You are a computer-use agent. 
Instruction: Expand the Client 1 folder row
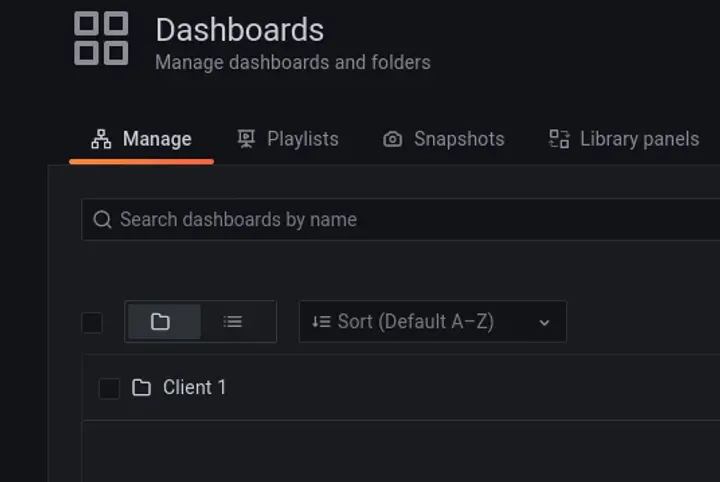(401, 387)
